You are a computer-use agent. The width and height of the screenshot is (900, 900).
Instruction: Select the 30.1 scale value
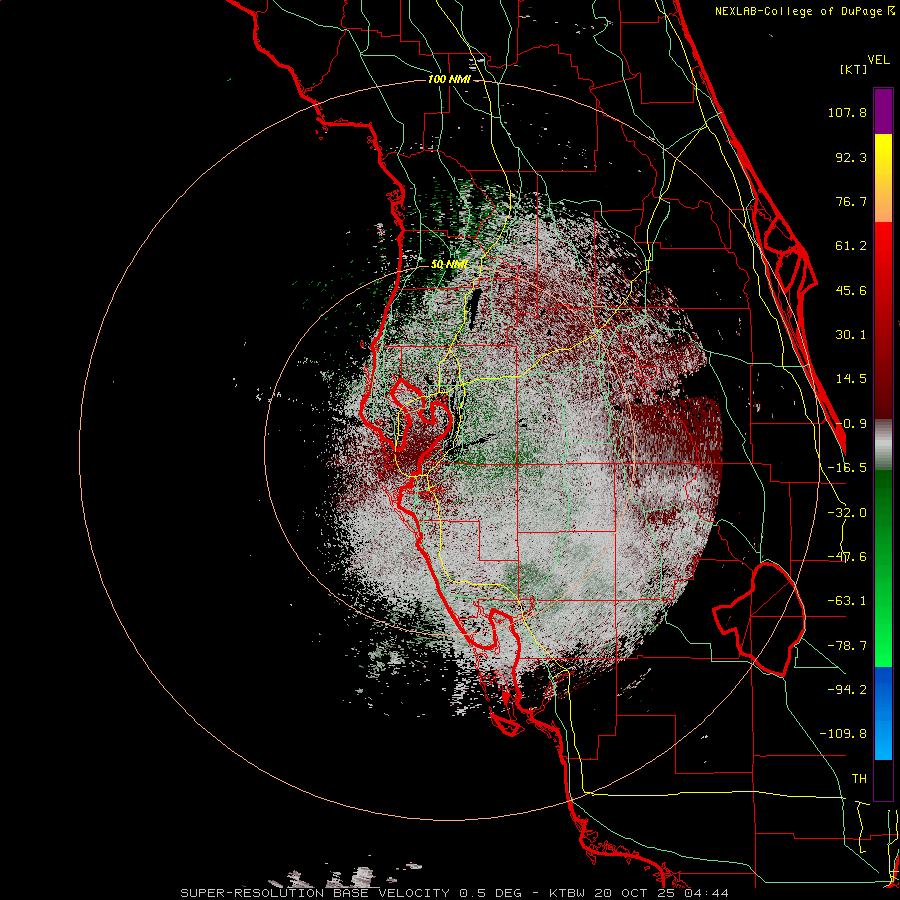coord(851,335)
